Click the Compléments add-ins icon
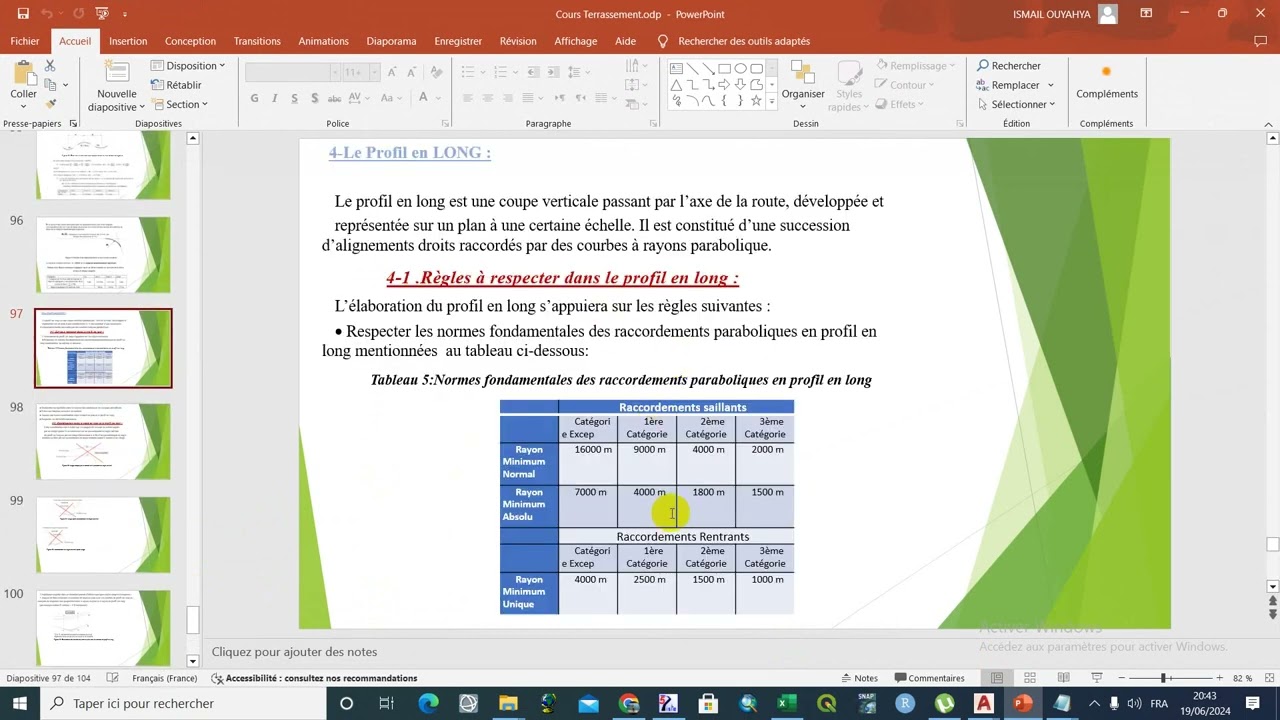This screenshot has height=720, width=1280. click(x=1106, y=72)
